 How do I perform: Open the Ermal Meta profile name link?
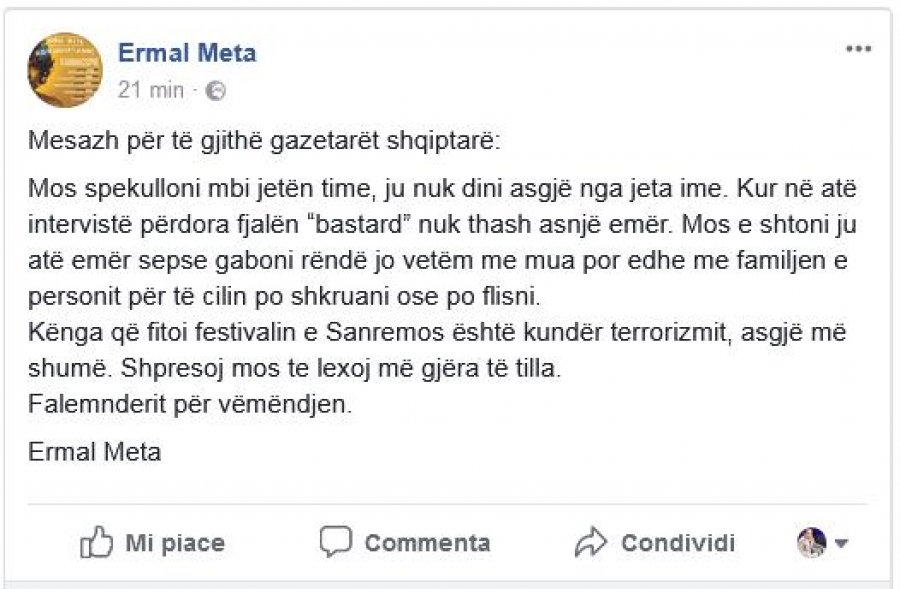187,53
